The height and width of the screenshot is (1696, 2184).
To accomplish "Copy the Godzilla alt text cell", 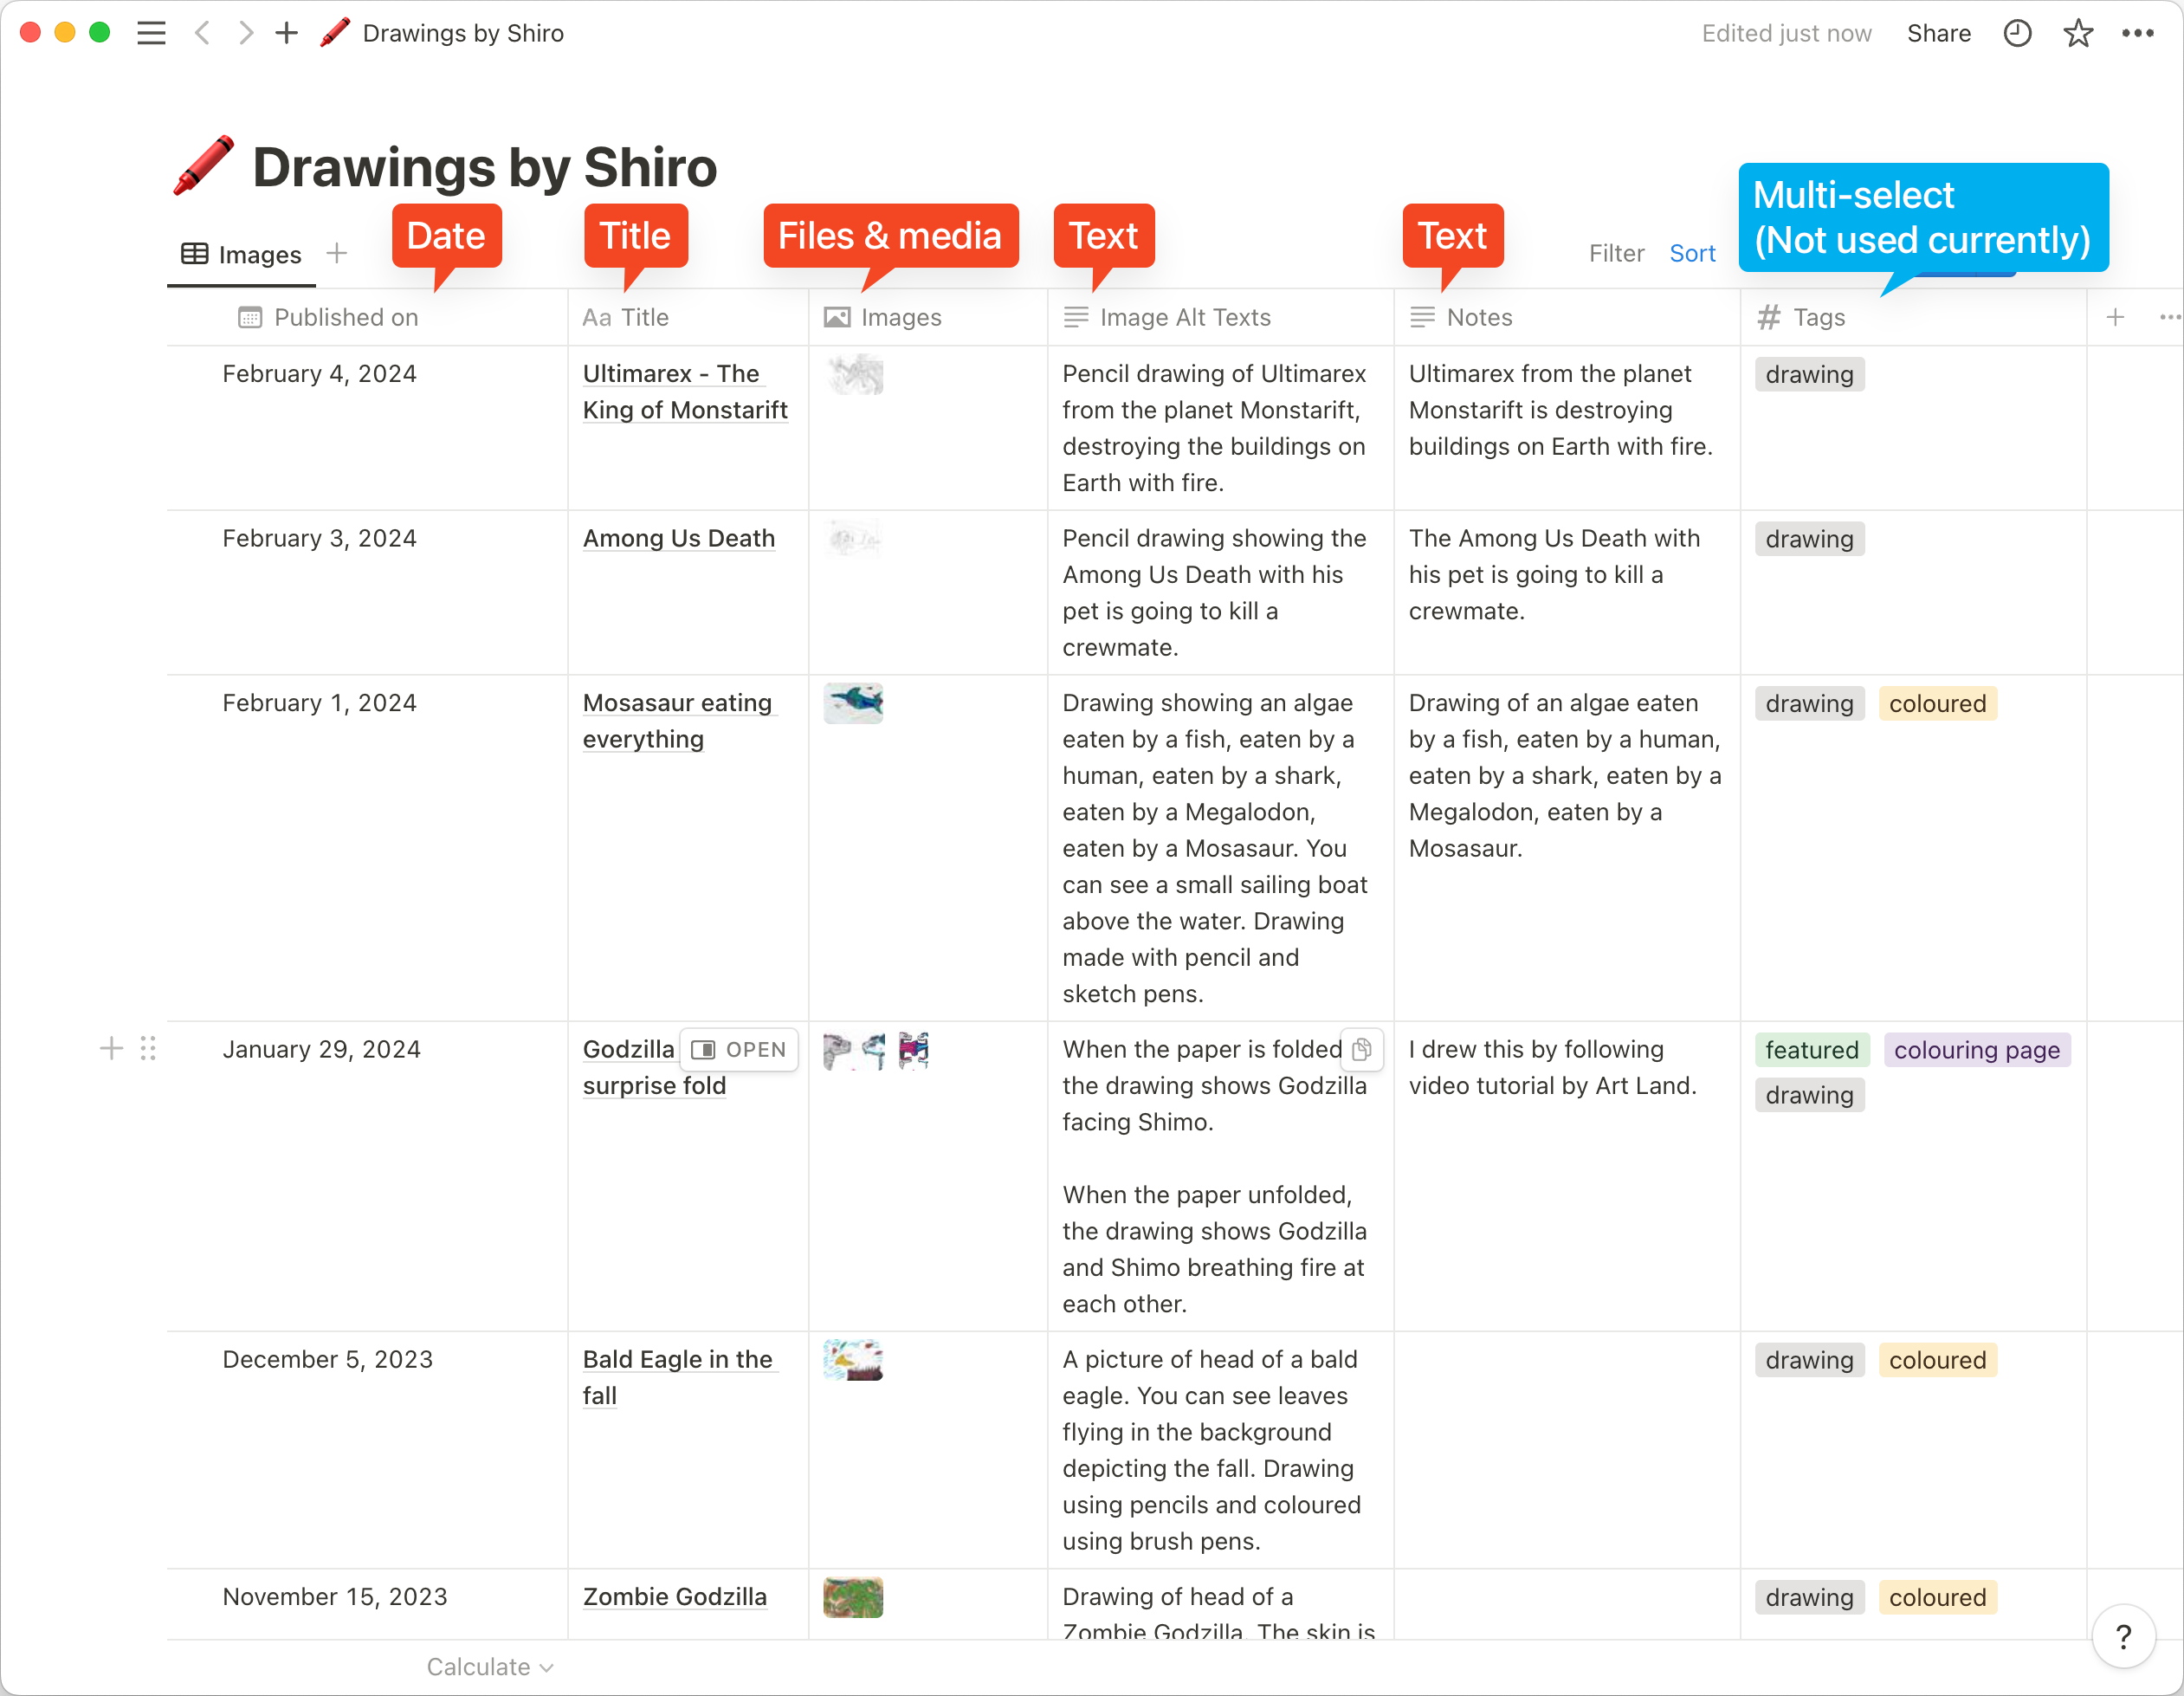I will pyautogui.click(x=1362, y=1049).
